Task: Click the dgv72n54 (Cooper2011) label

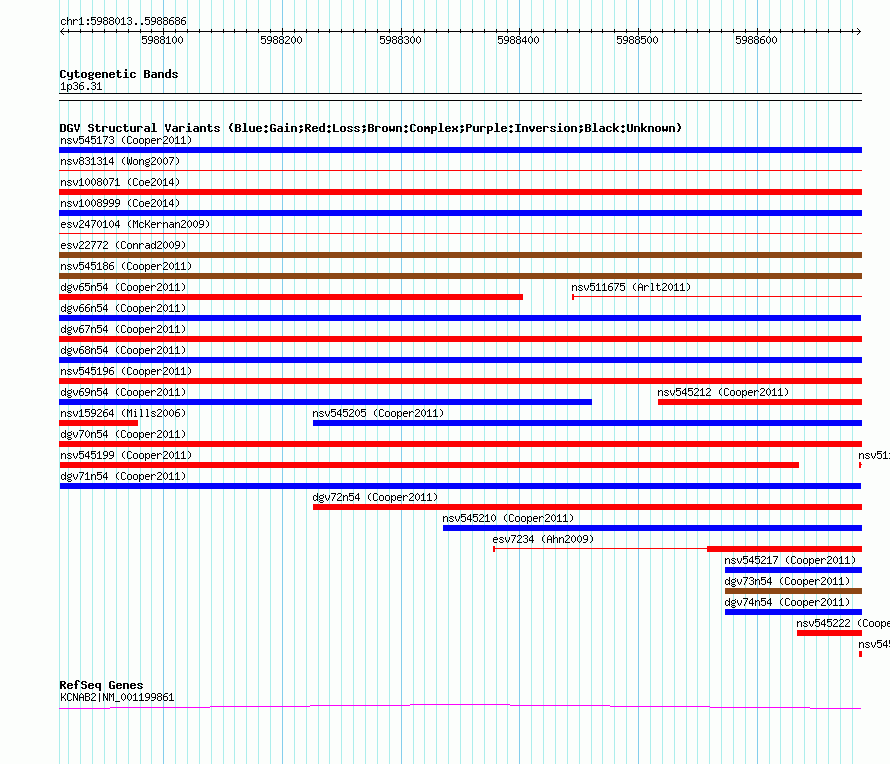Action: pos(375,497)
